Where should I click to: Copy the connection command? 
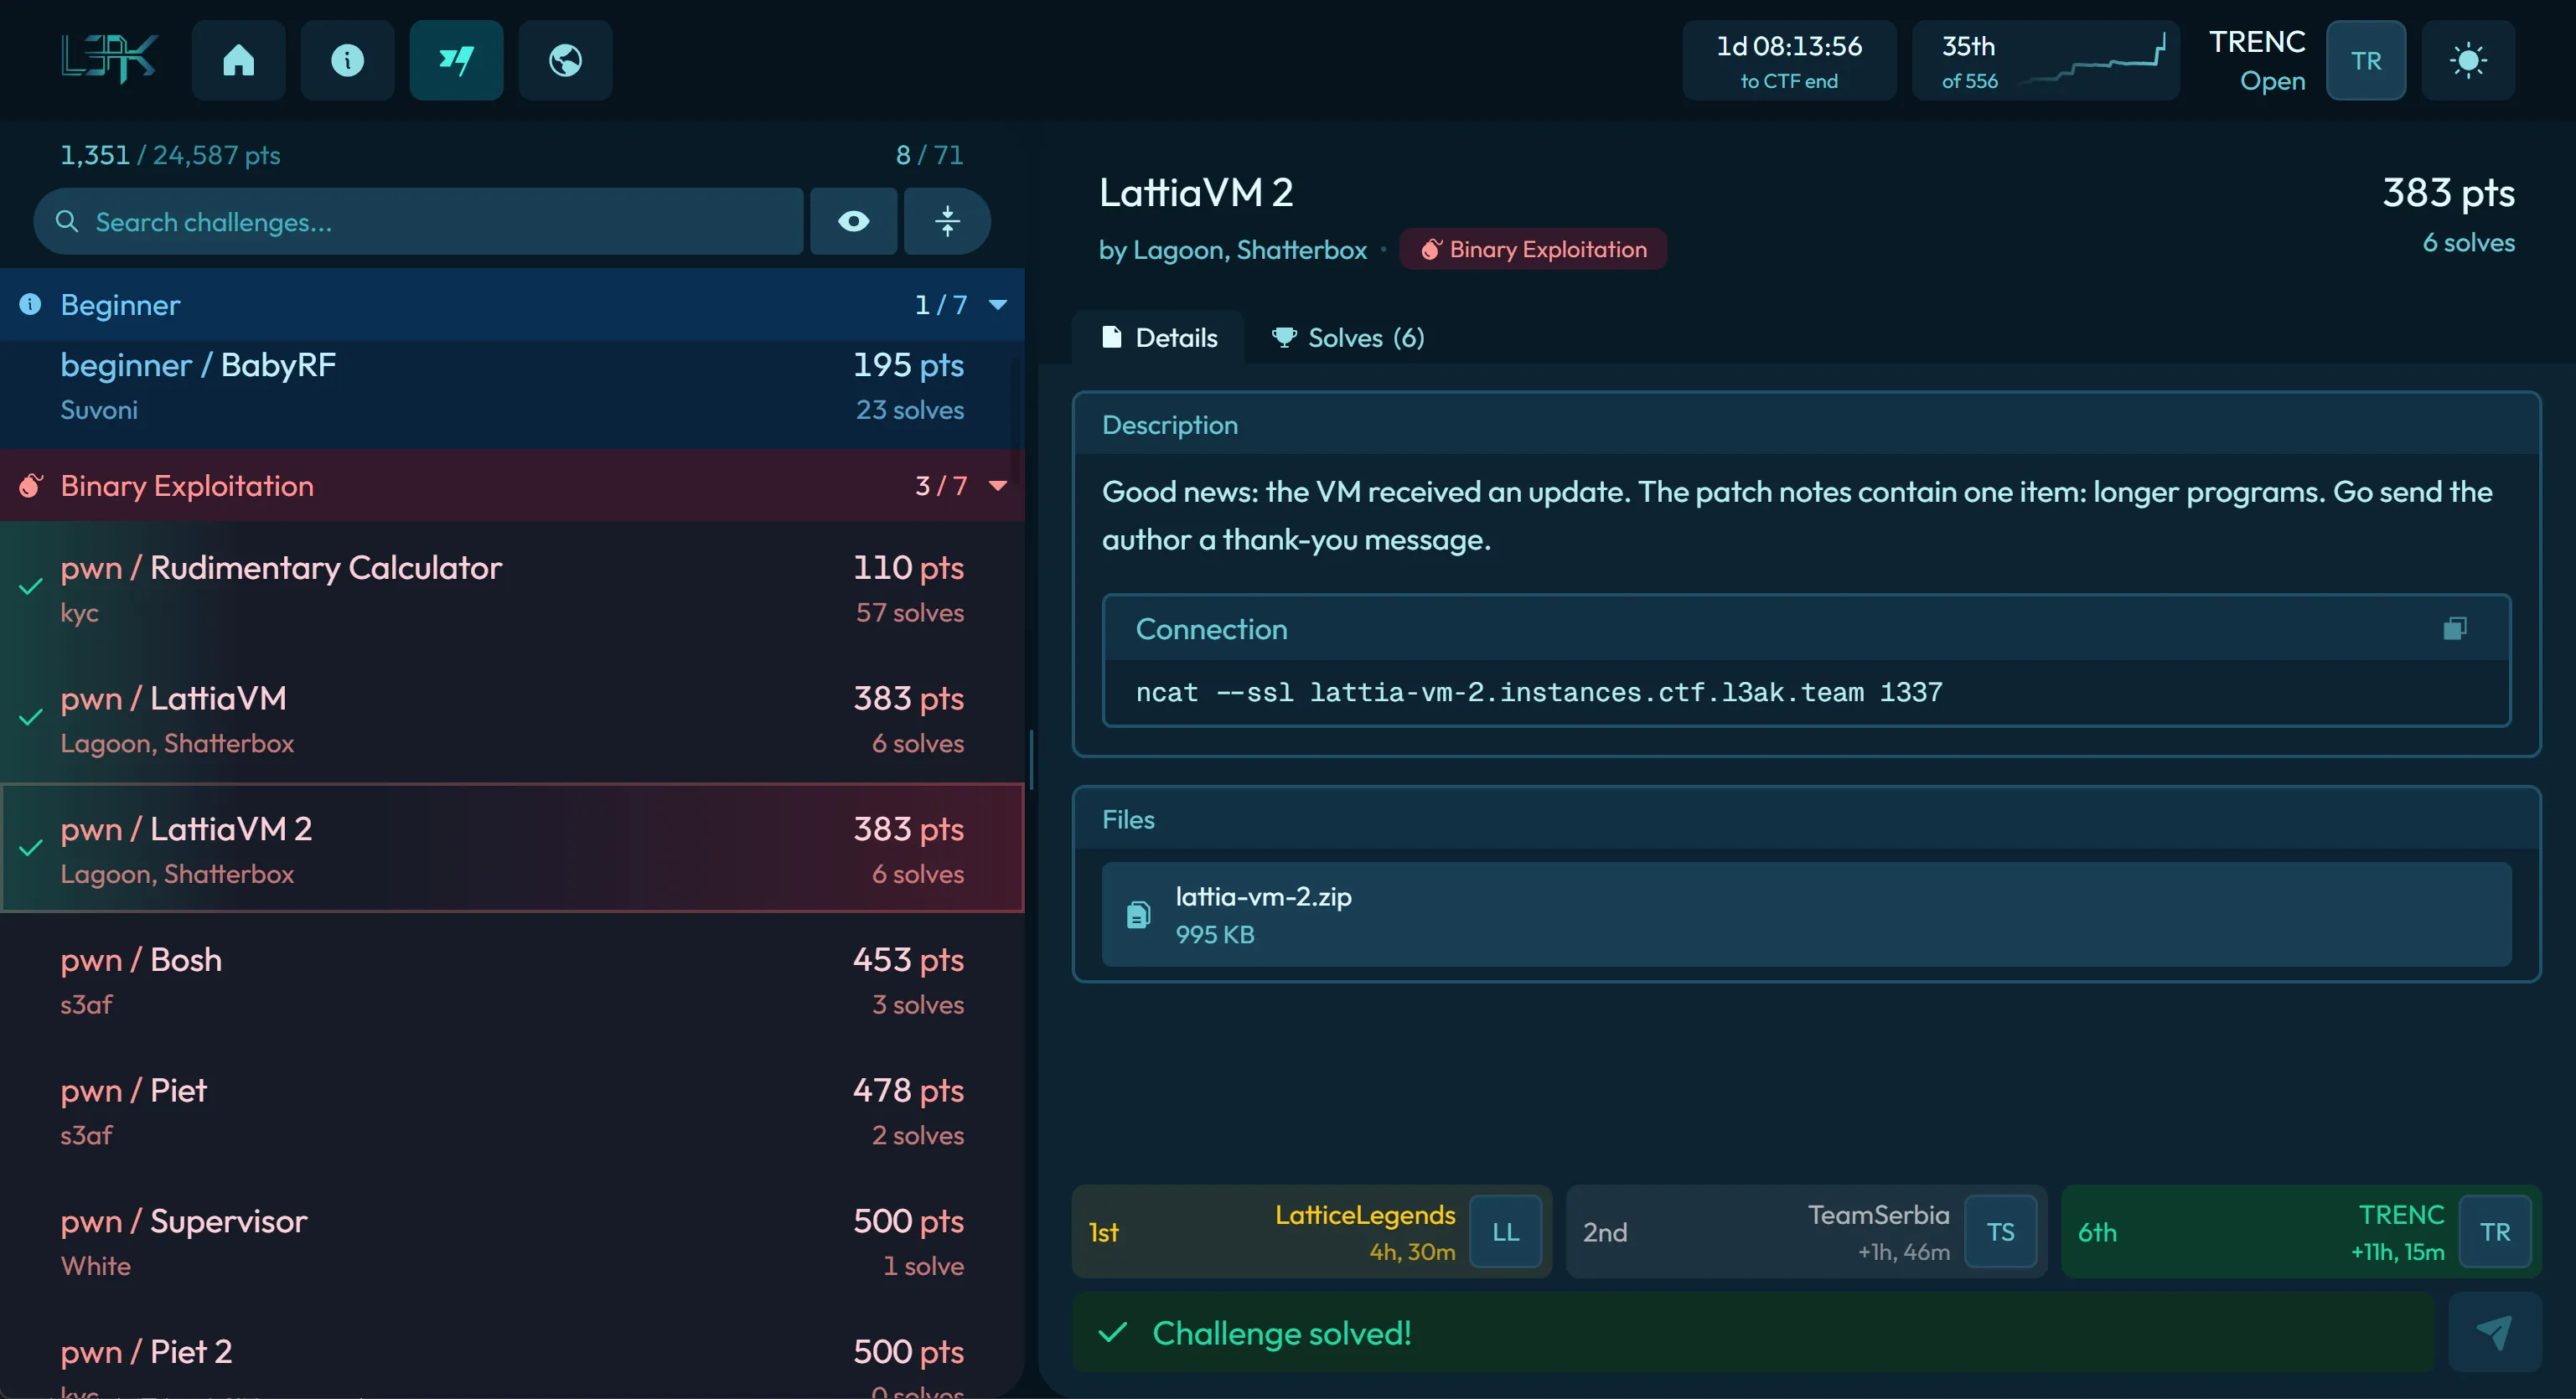click(x=2455, y=628)
